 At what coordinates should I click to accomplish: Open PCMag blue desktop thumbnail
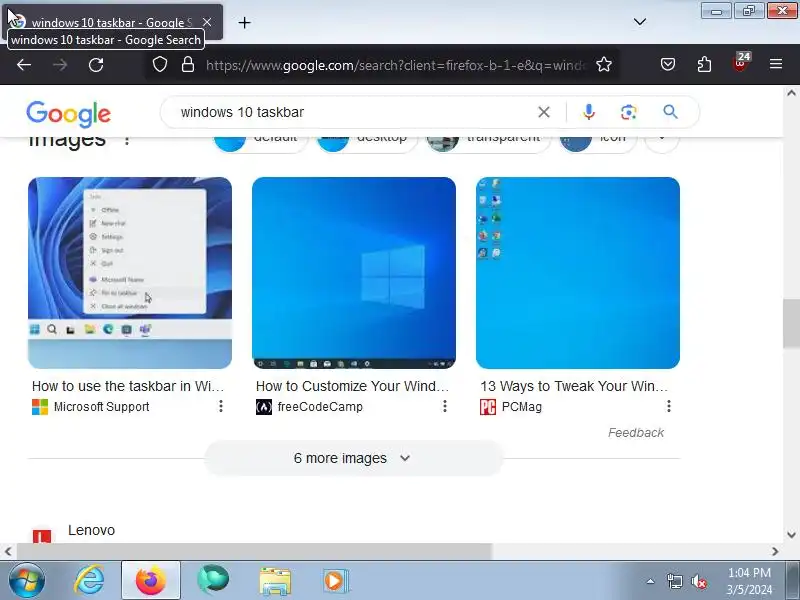(578, 273)
